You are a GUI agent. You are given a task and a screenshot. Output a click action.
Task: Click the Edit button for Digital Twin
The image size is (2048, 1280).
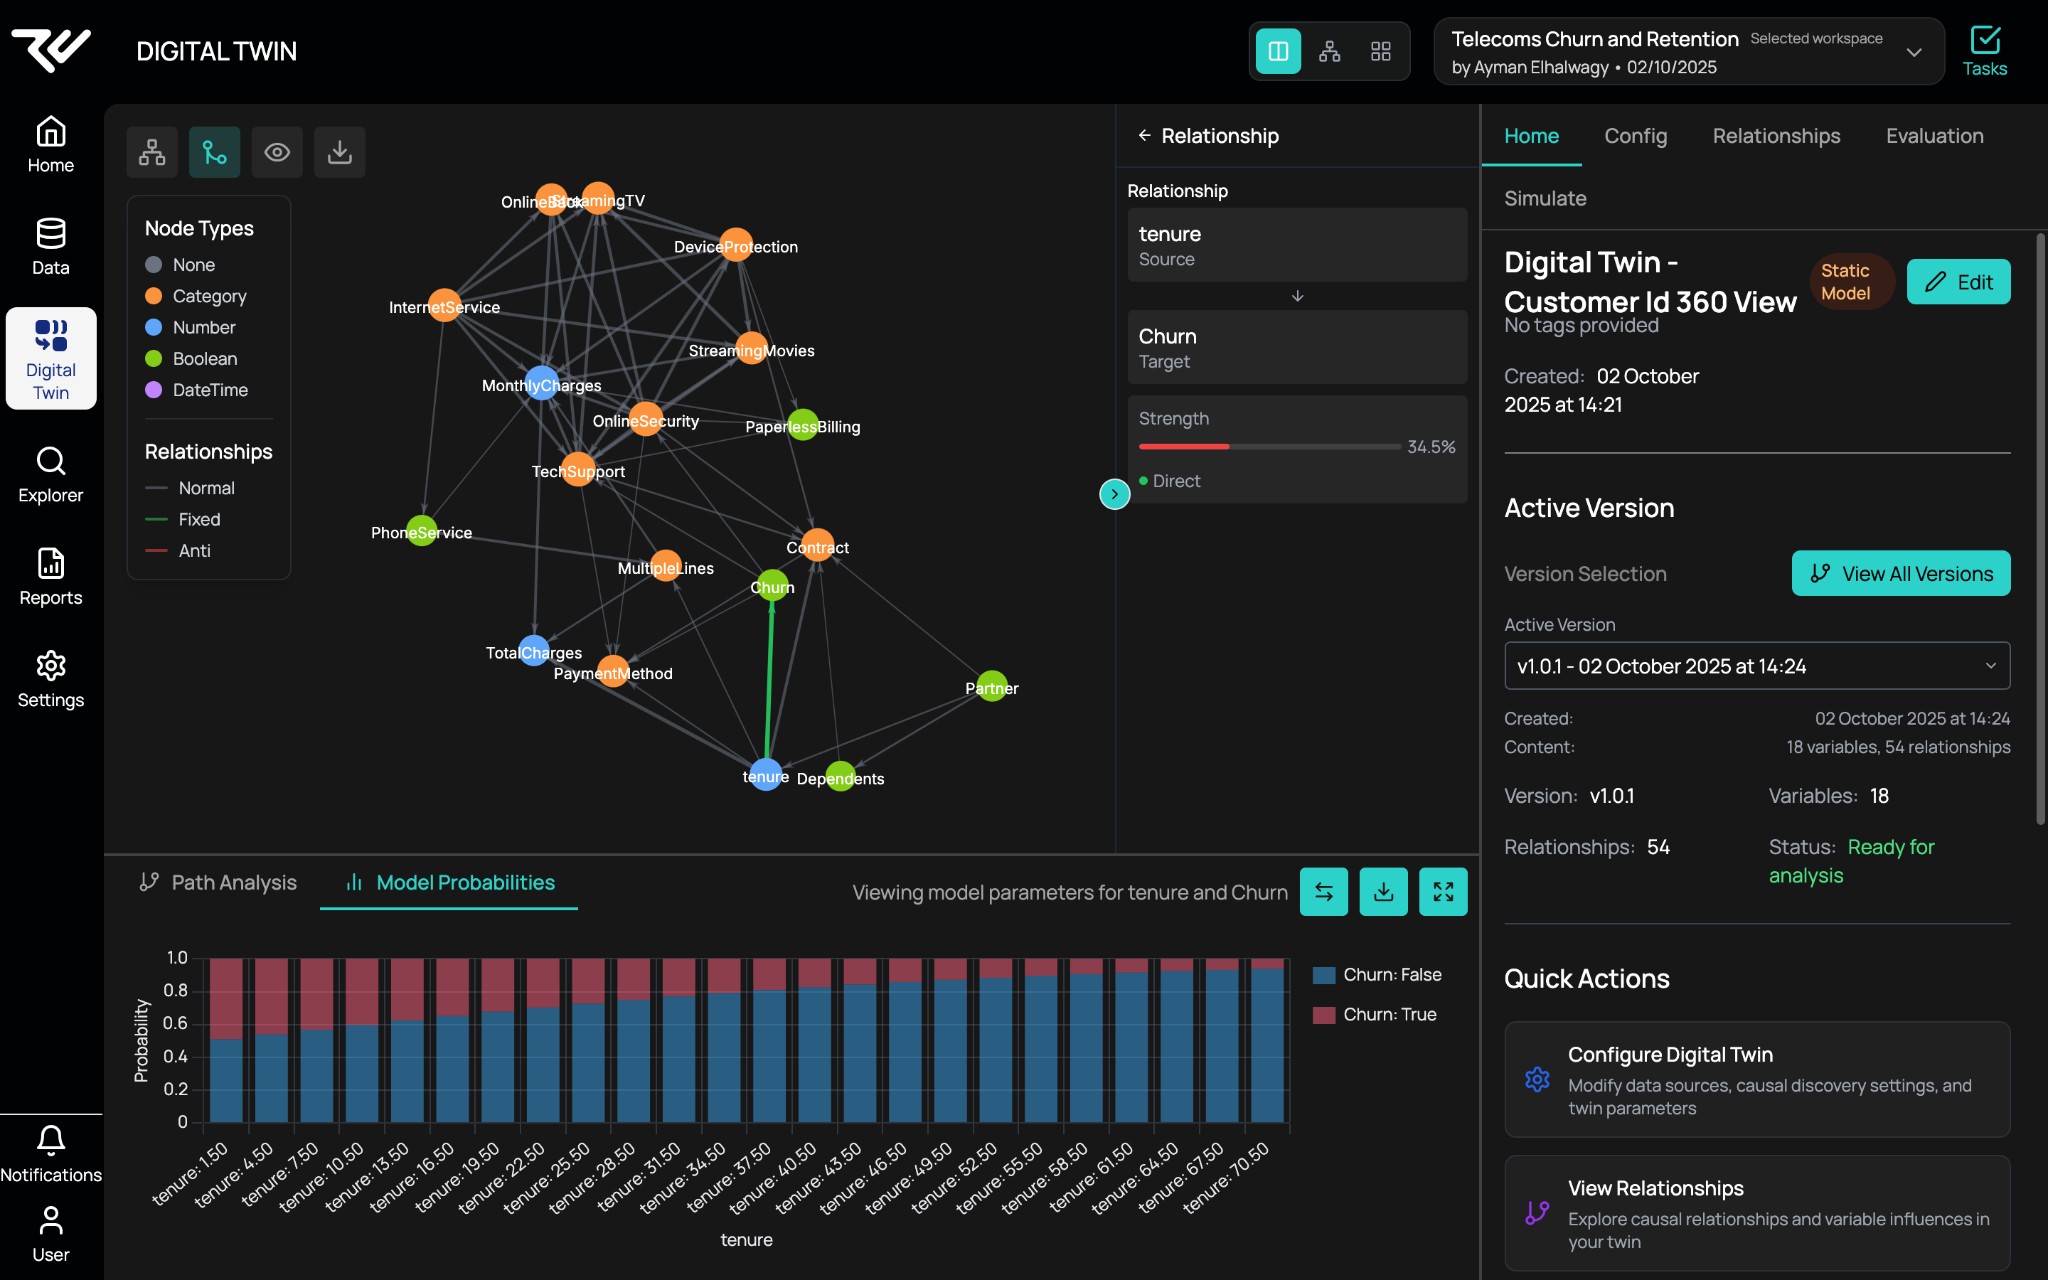click(x=1958, y=282)
